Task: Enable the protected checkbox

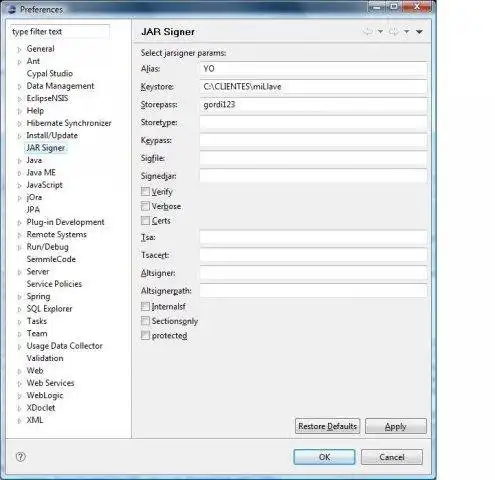Action: point(145,335)
